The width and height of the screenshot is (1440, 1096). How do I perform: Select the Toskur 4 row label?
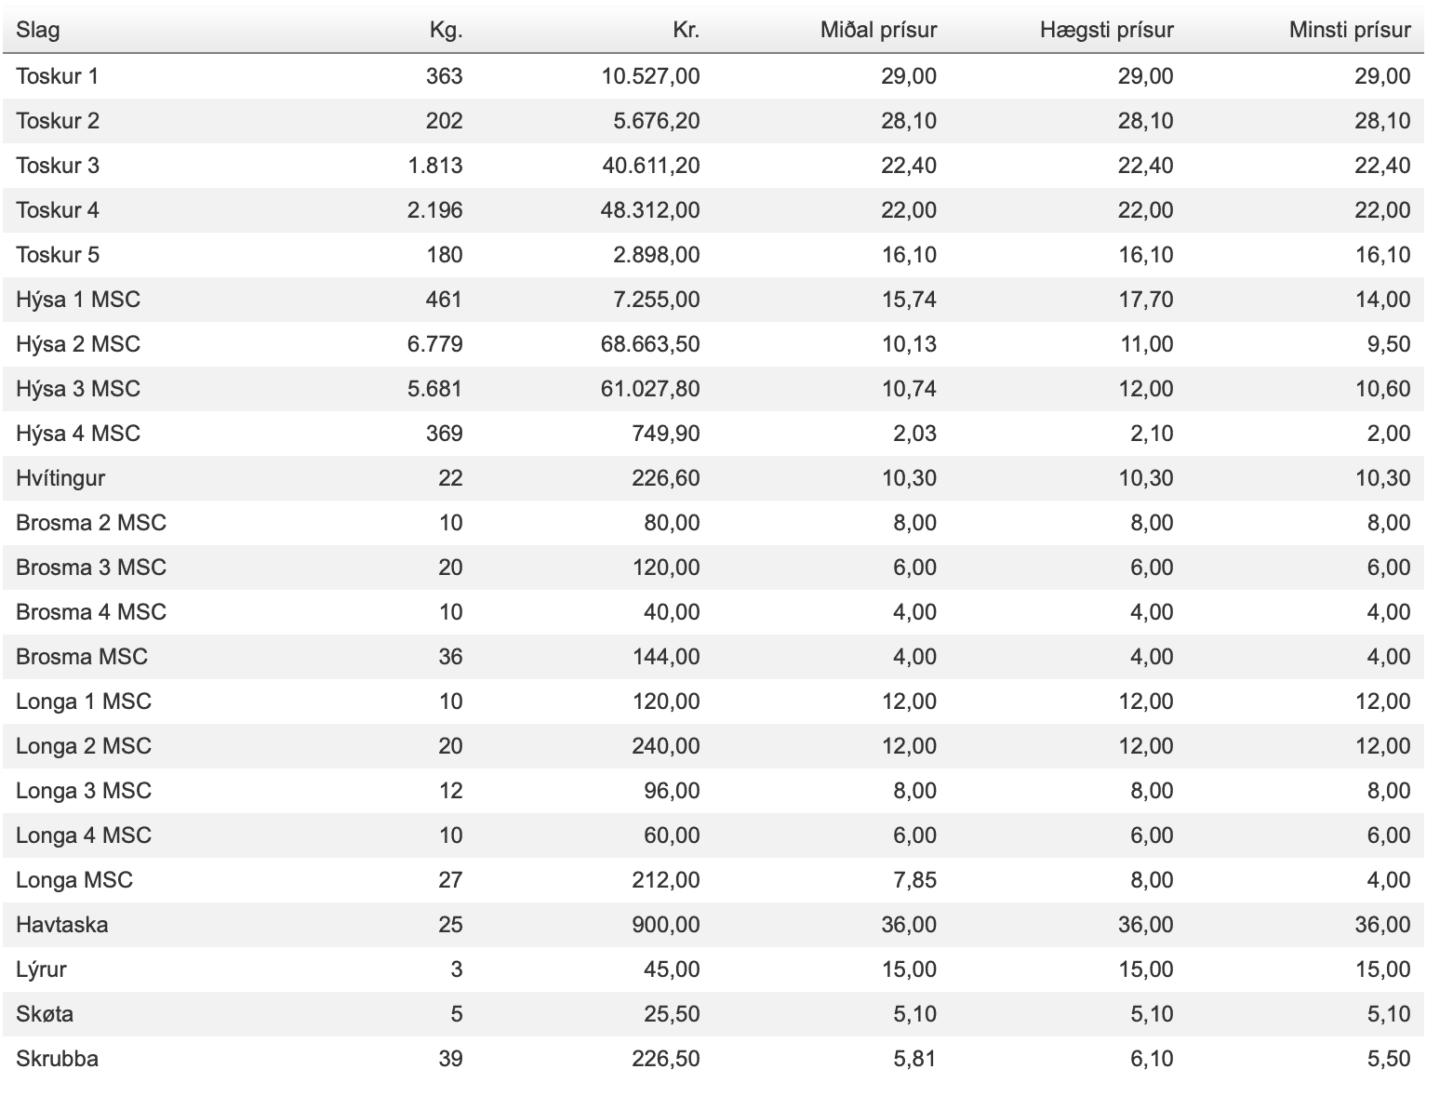coord(57,210)
